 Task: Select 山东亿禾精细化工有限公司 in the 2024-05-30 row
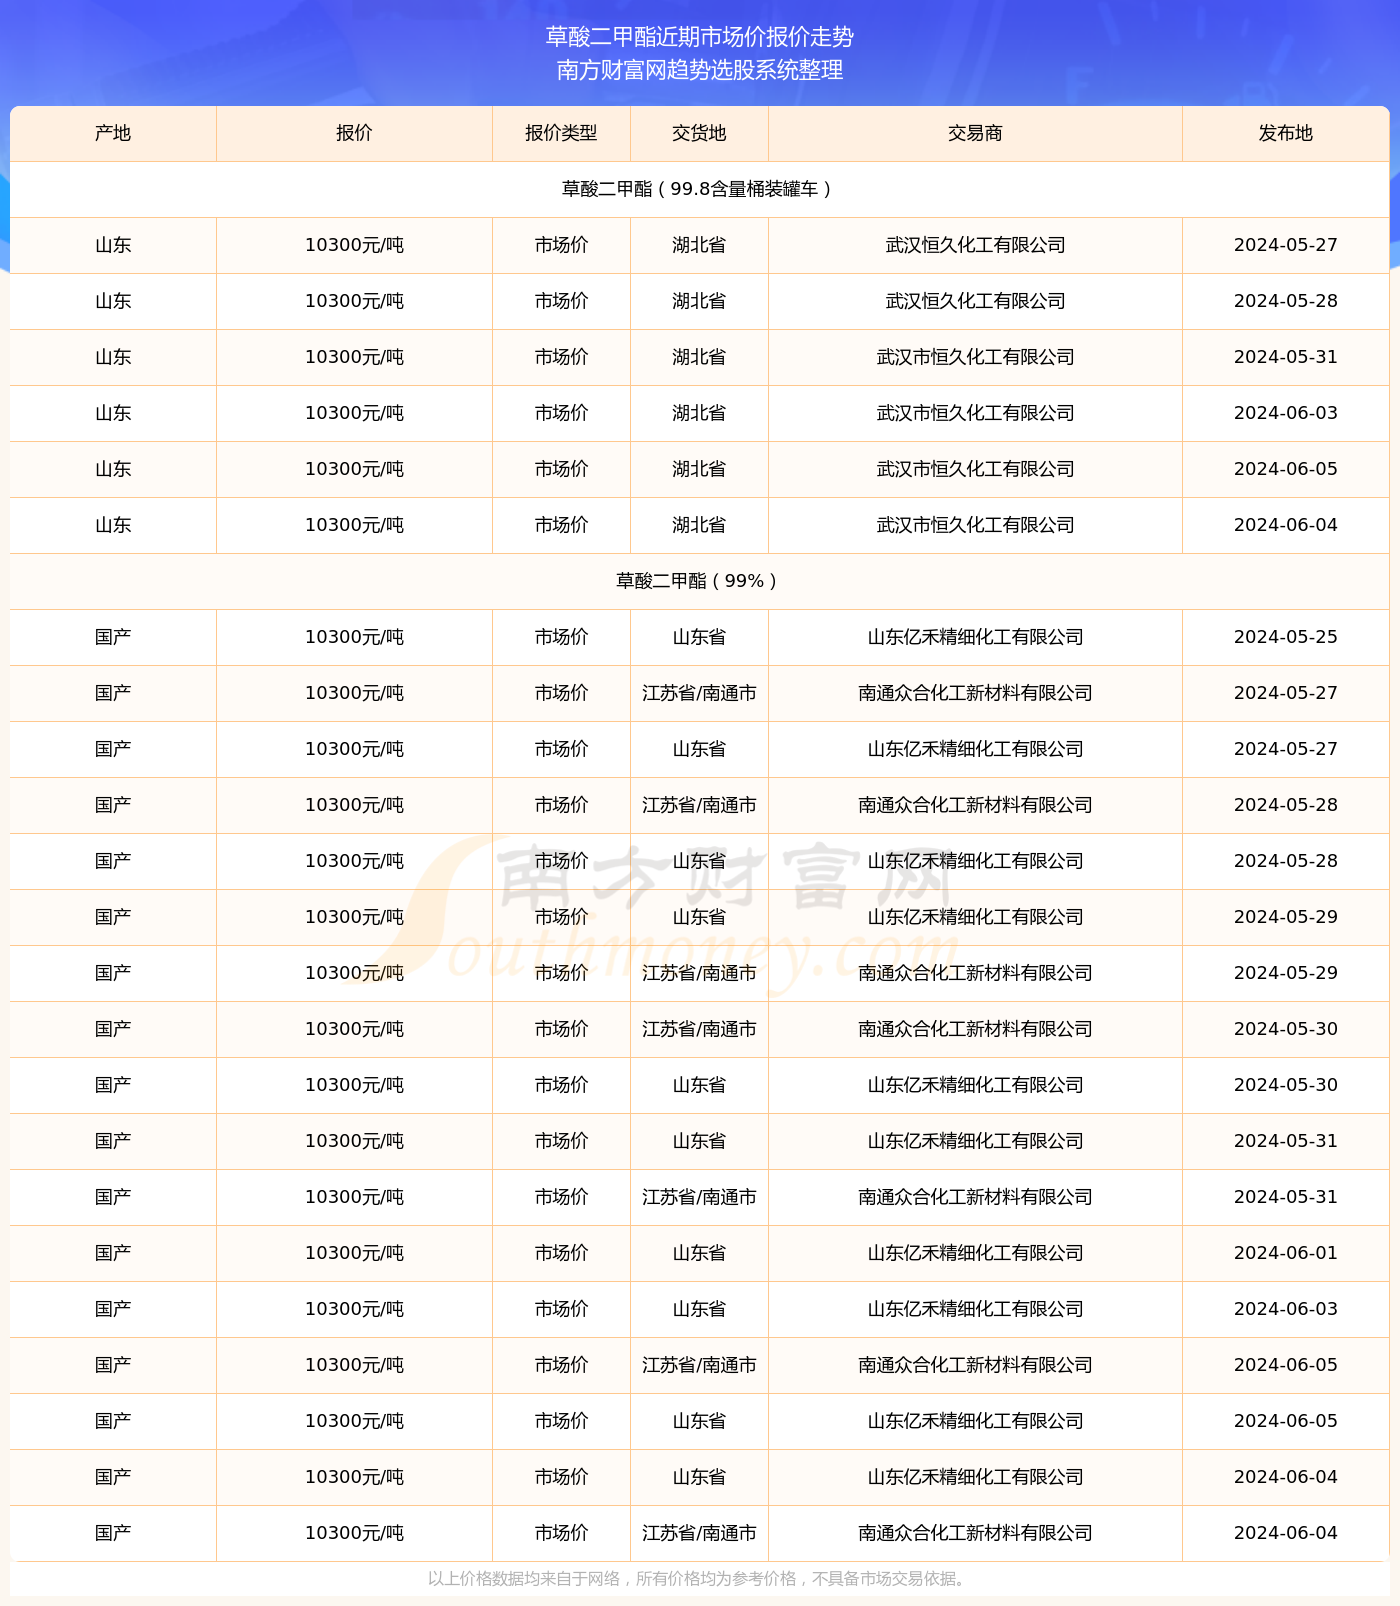point(975,1085)
